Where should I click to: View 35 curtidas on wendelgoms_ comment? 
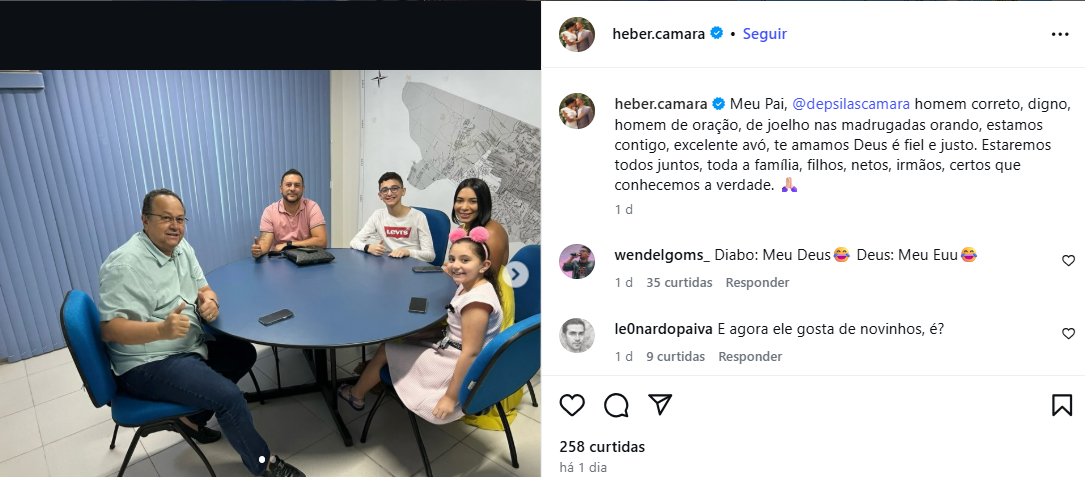(679, 282)
